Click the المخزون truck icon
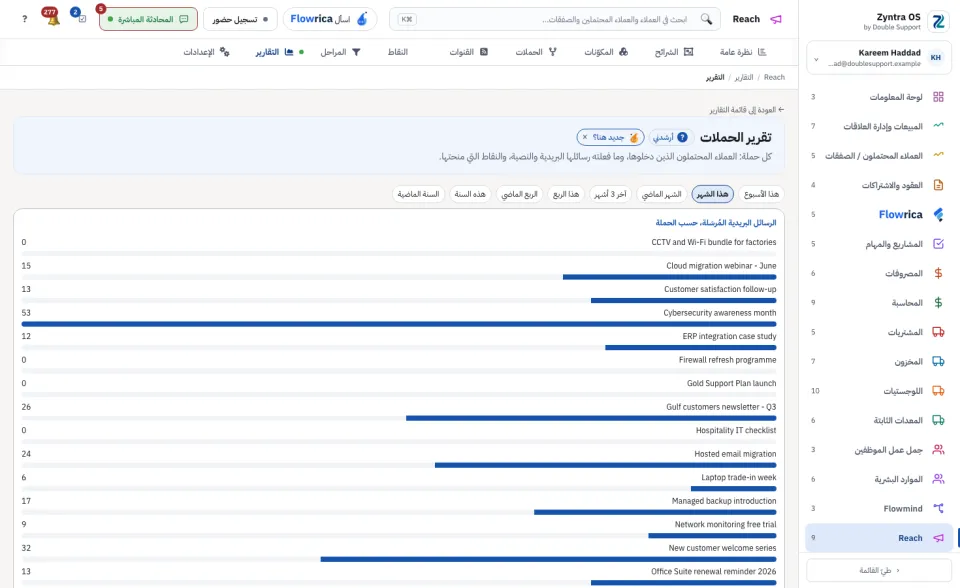The height and width of the screenshot is (588, 960). [938, 361]
